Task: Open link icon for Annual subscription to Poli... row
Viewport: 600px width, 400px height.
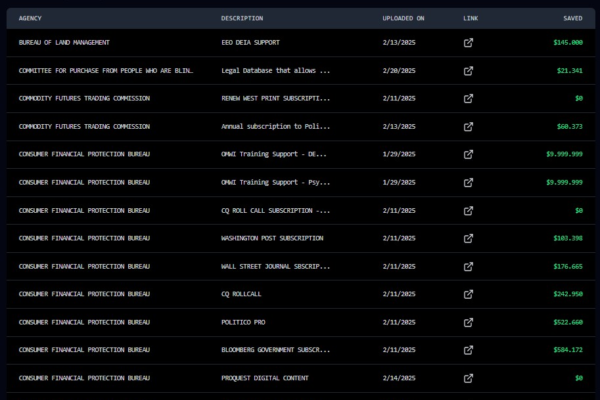Action: click(x=468, y=127)
